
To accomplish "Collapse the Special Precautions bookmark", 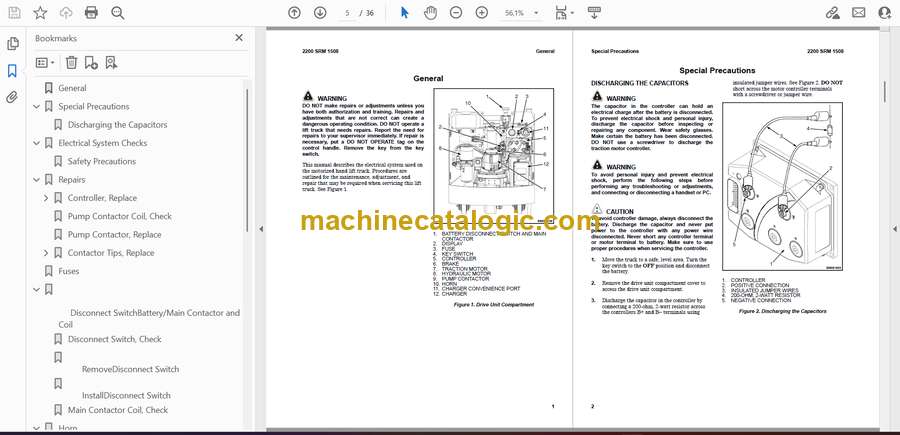I will [37, 107].
